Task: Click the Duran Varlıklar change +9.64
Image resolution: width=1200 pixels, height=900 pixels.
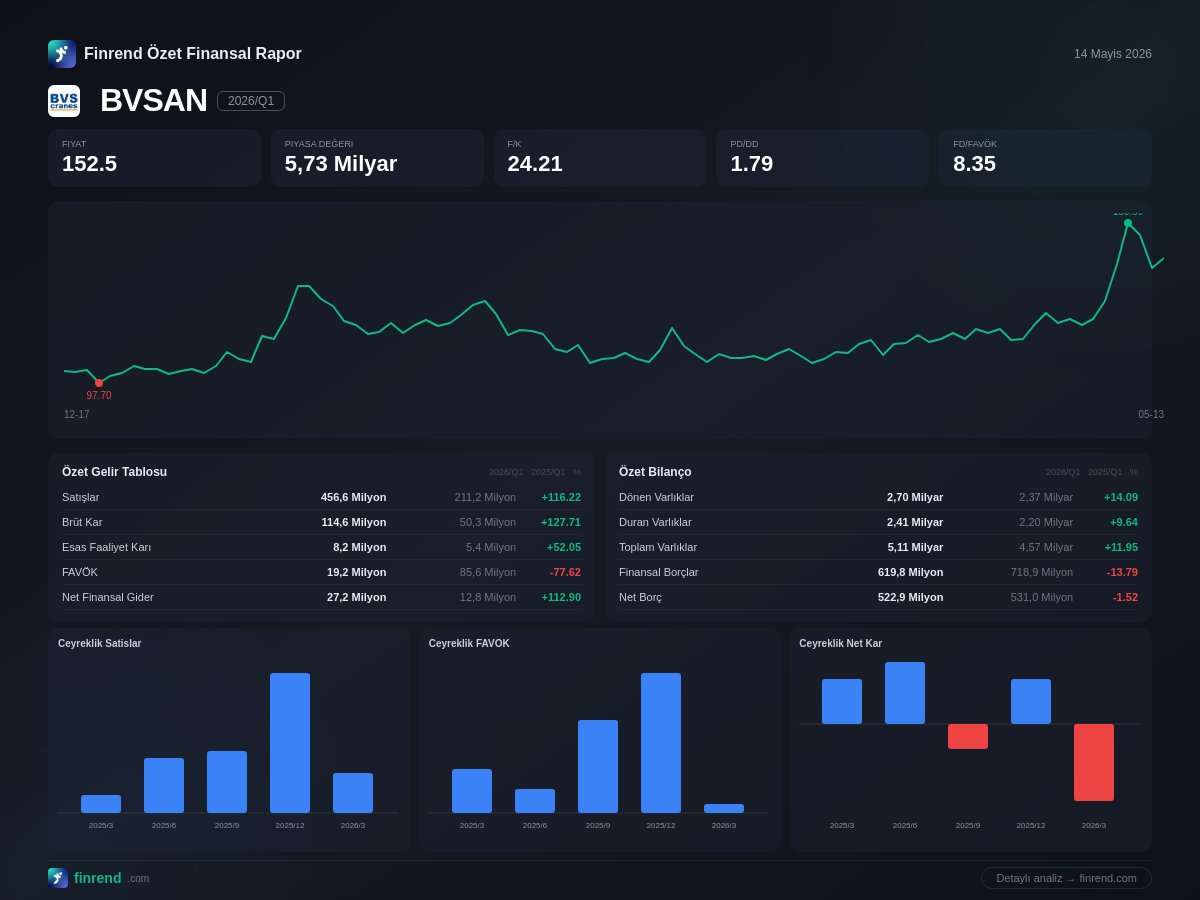Action: point(1124,522)
